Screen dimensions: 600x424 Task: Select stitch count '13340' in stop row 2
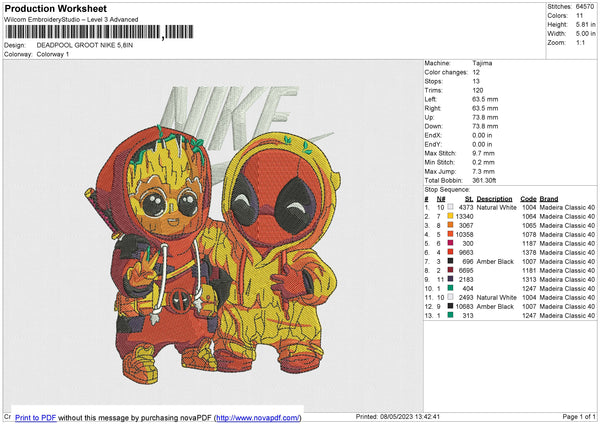464,216
